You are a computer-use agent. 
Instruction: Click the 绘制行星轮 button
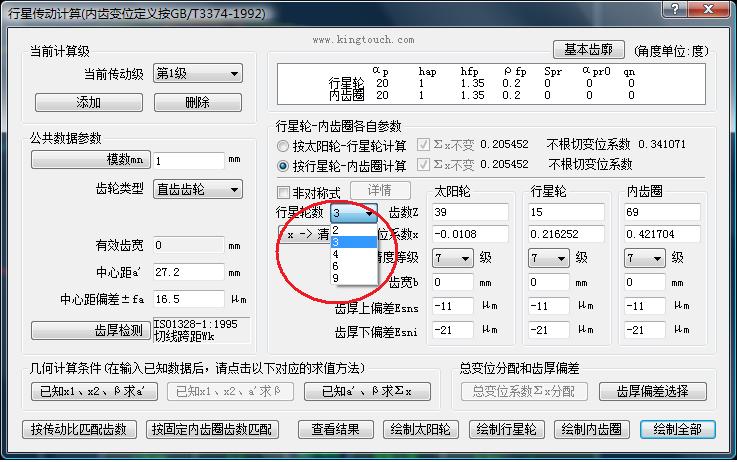(x=506, y=430)
